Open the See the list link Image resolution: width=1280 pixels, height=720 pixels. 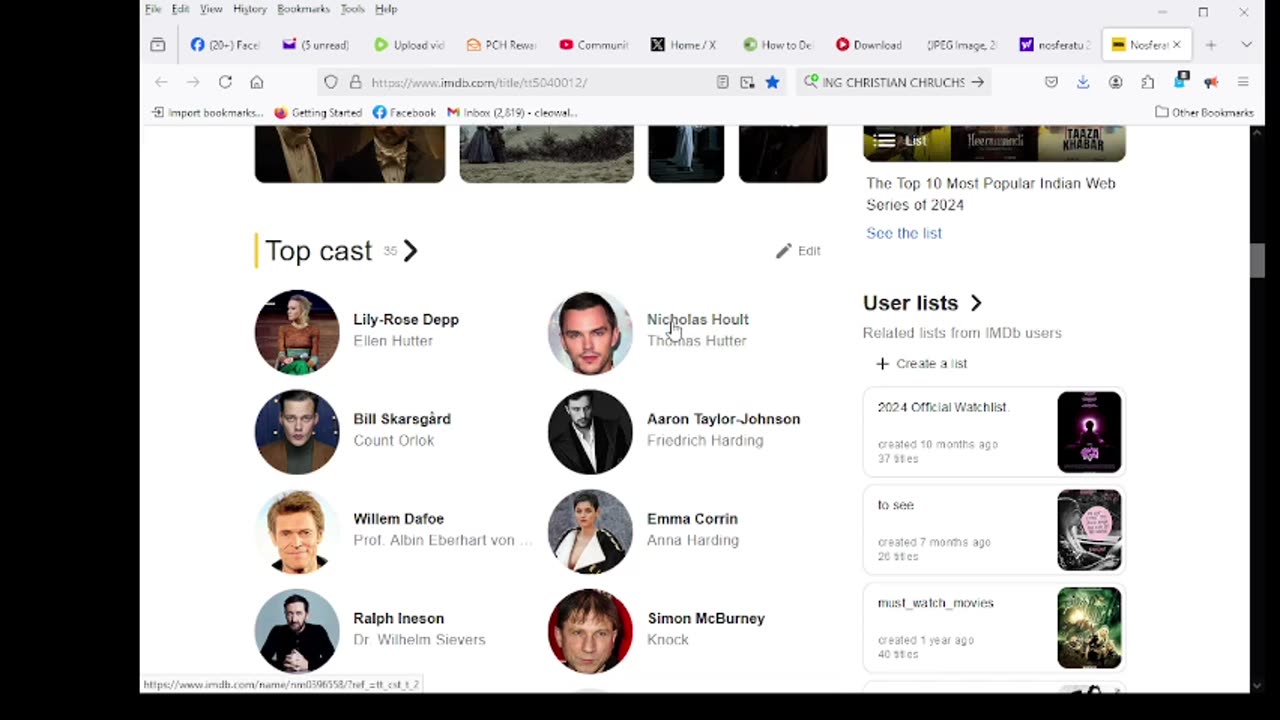click(x=904, y=233)
